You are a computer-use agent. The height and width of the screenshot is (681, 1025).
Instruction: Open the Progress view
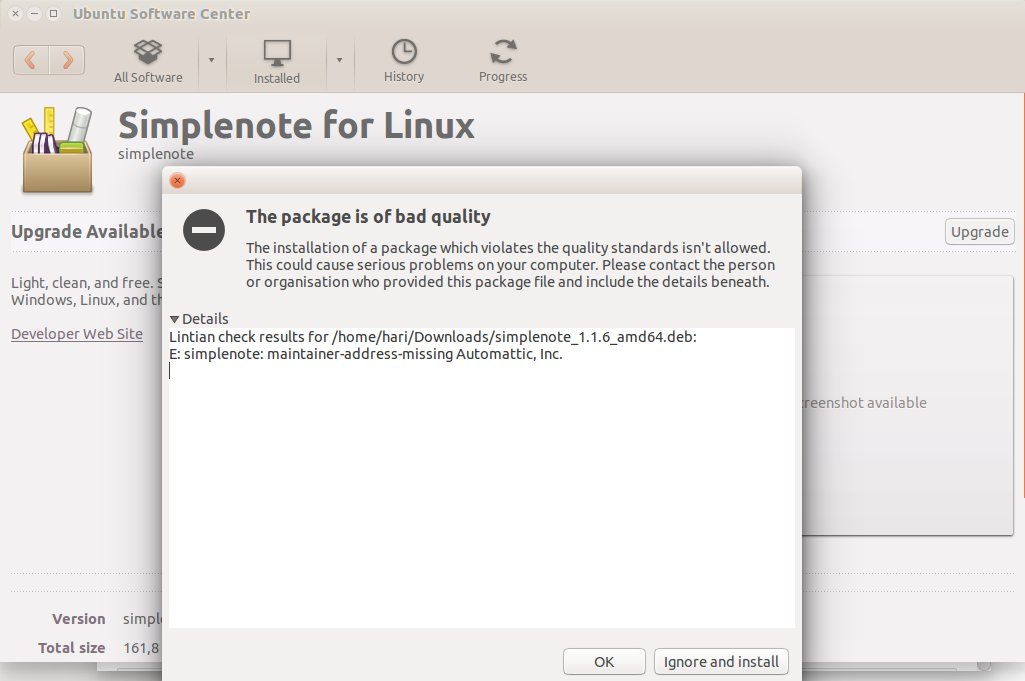(x=503, y=61)
